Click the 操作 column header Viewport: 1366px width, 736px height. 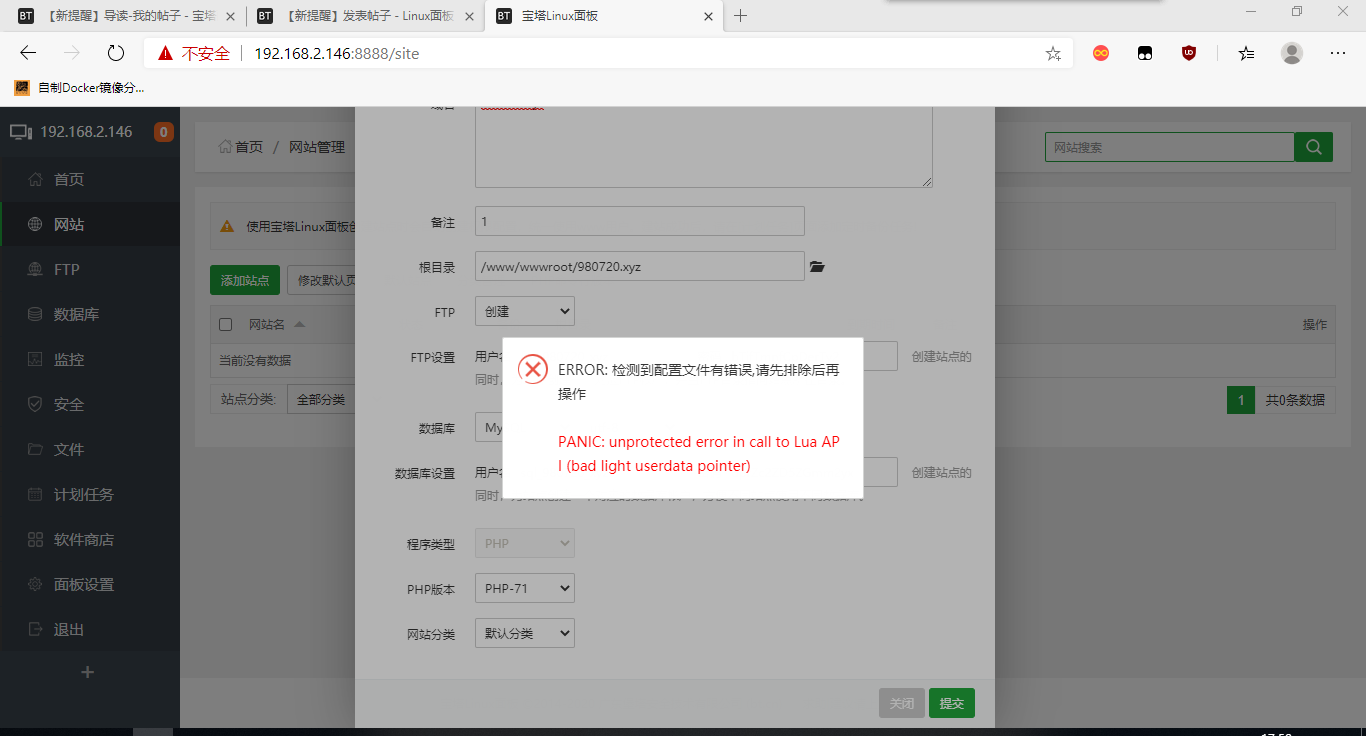(x=1314, y=324)
